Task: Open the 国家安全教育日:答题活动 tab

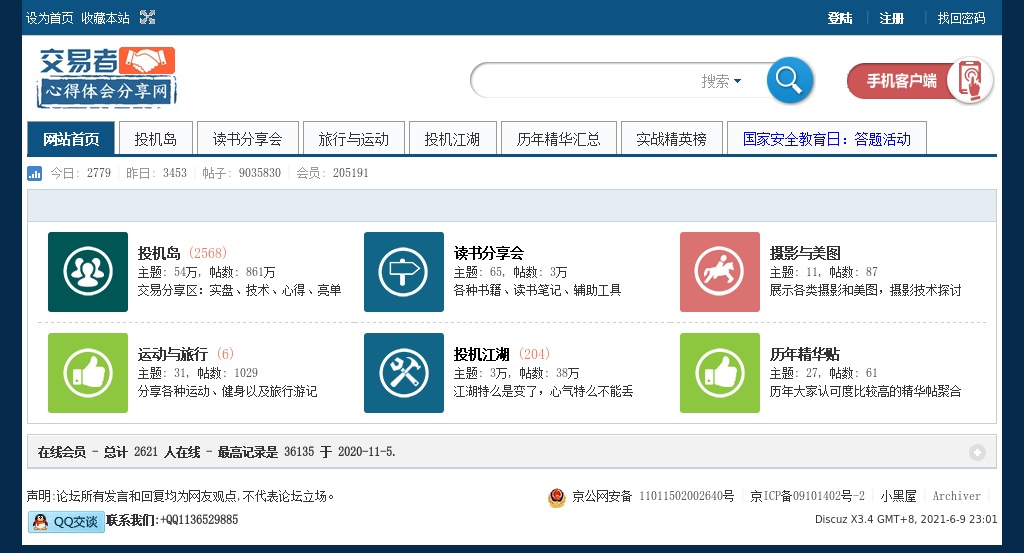Action: [x=826, y=139]
